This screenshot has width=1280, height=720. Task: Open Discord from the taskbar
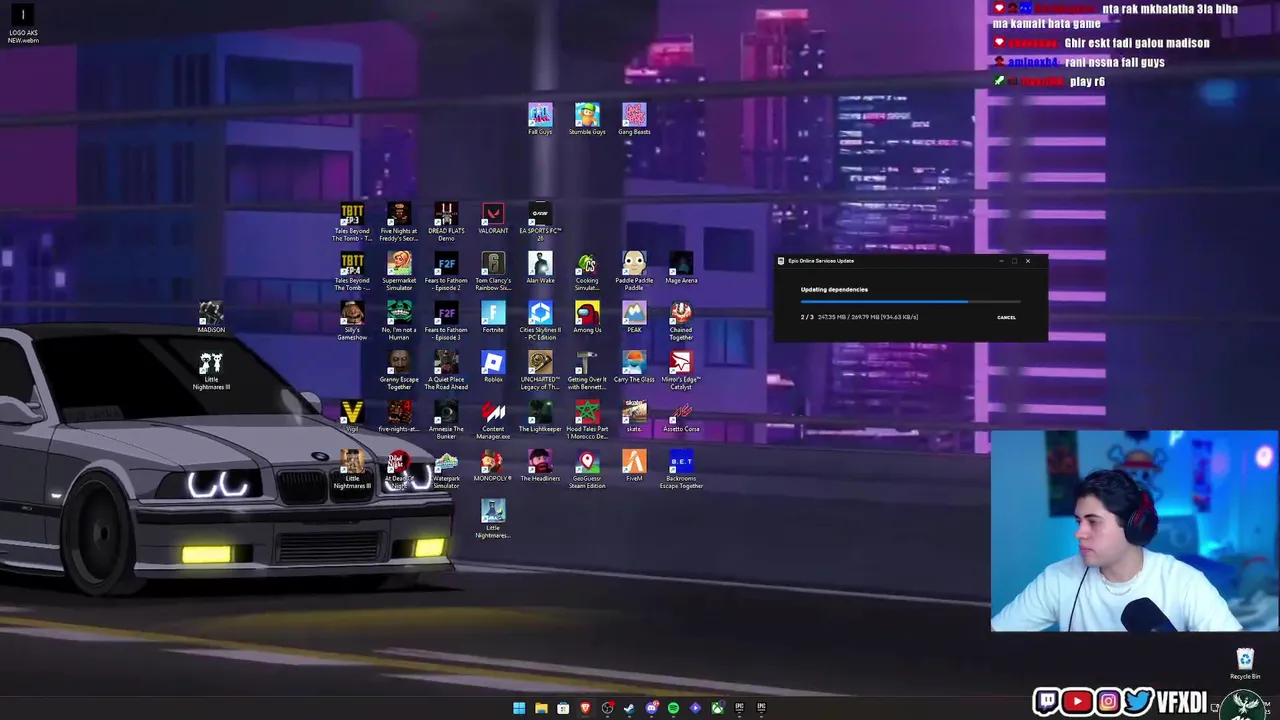coord(651,708)
